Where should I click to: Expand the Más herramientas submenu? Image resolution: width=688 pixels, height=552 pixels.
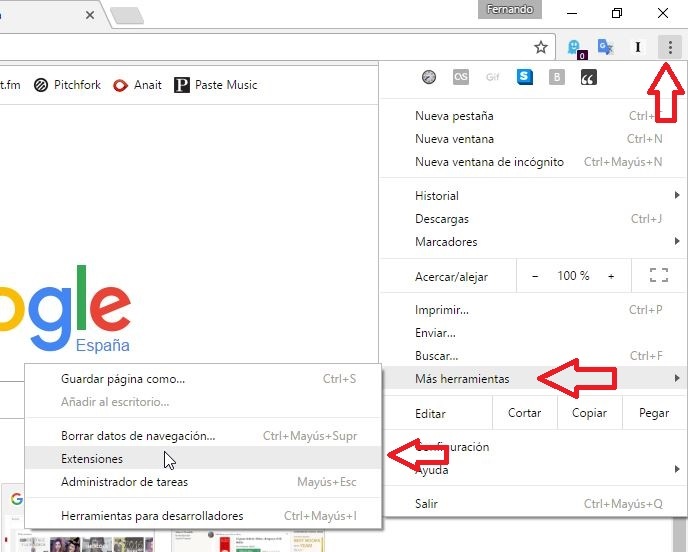point(462,379)
